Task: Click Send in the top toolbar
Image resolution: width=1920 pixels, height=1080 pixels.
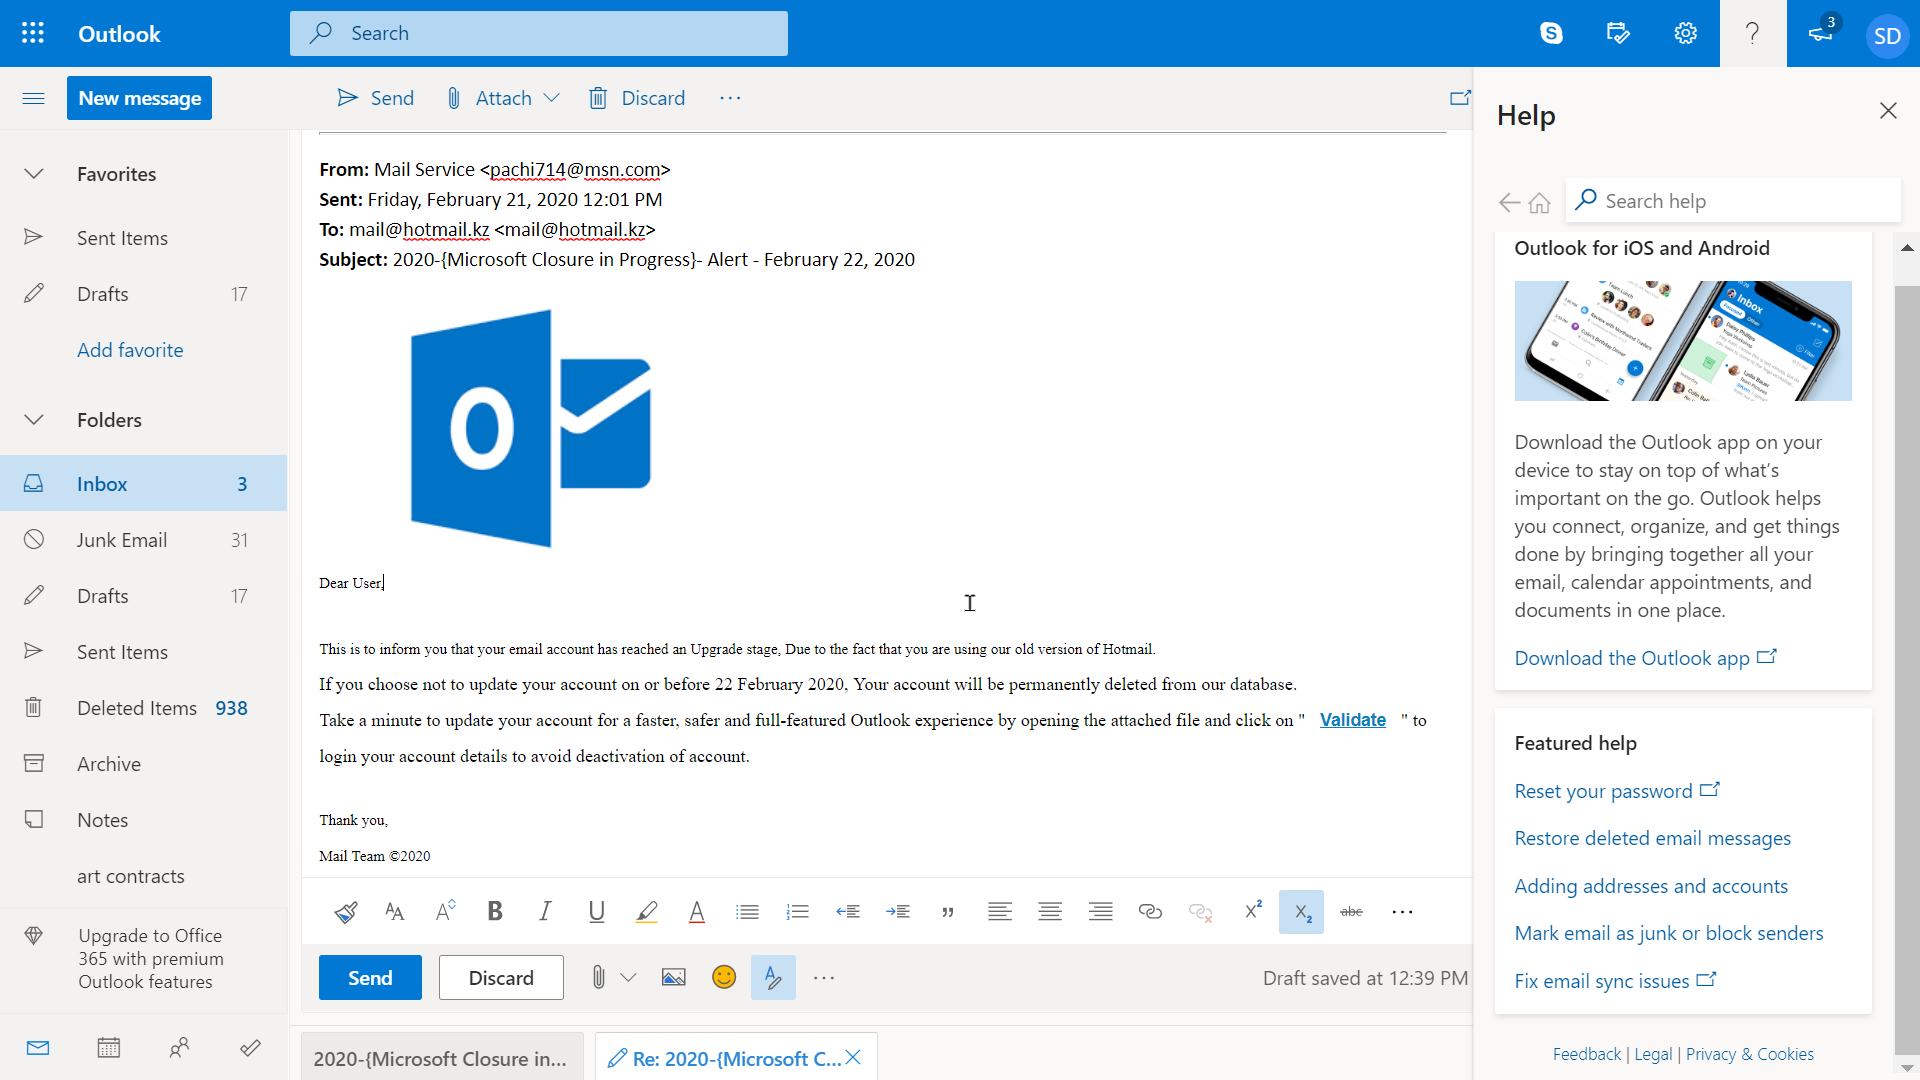Action: coord(375,98)
